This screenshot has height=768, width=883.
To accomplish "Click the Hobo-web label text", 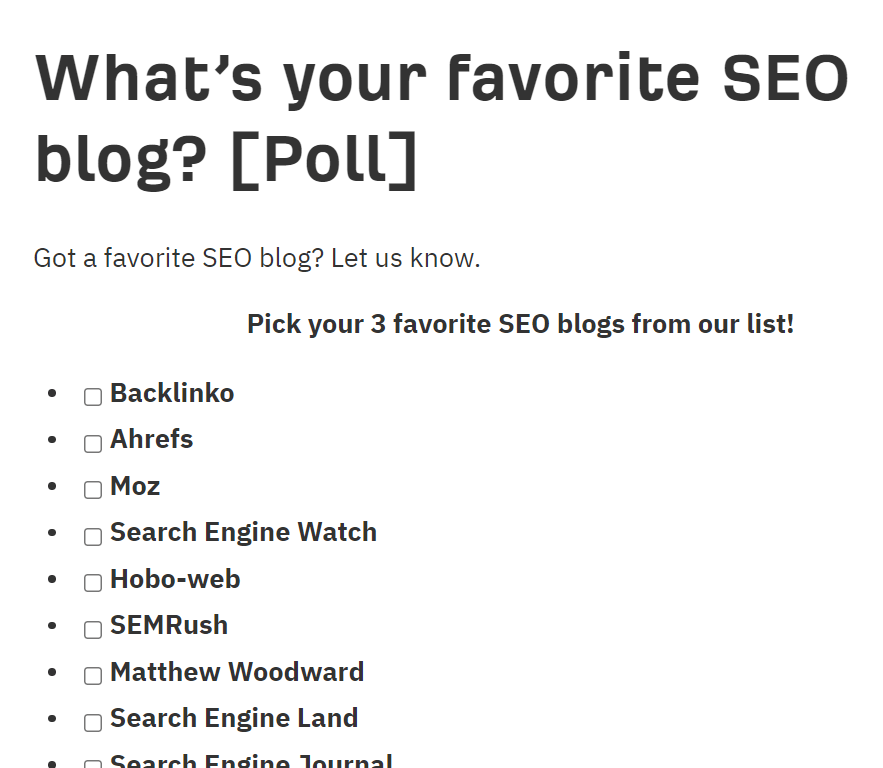I will click(175, 579).
